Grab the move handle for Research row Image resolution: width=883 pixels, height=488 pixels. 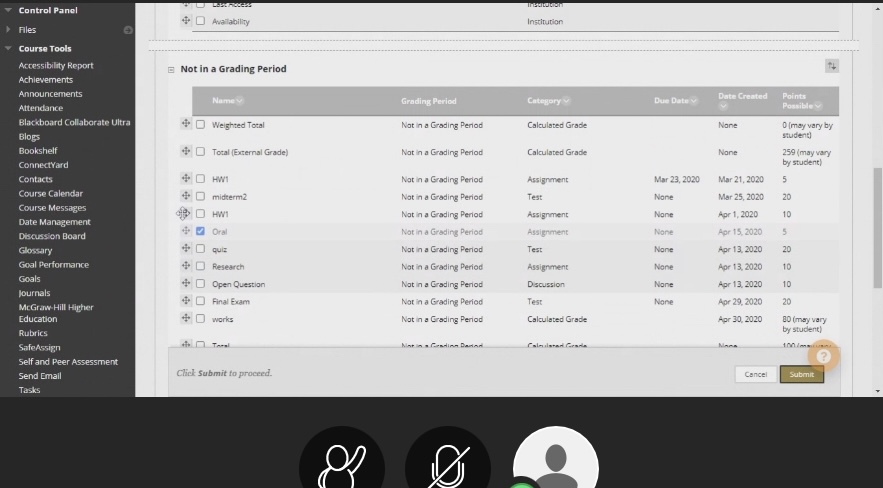(186, 265)
